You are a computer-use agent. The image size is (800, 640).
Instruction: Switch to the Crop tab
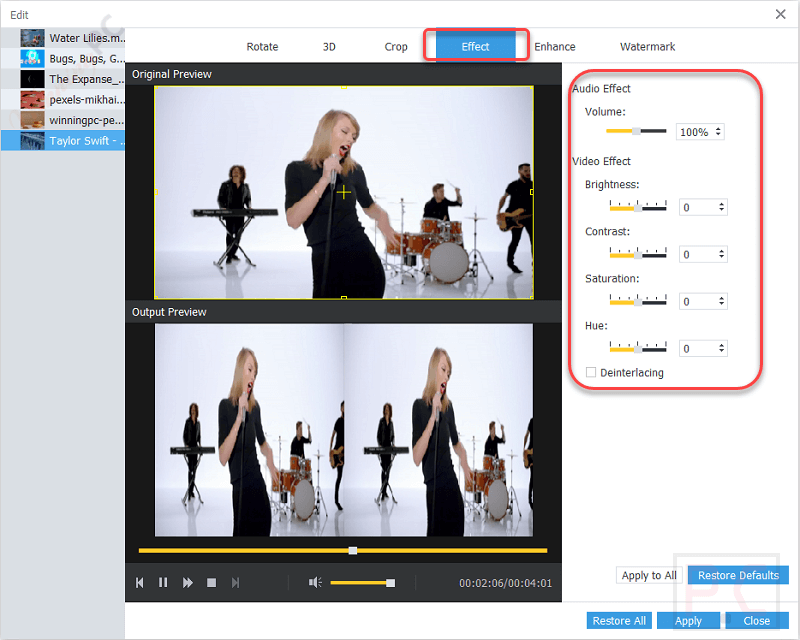[396, 47]
